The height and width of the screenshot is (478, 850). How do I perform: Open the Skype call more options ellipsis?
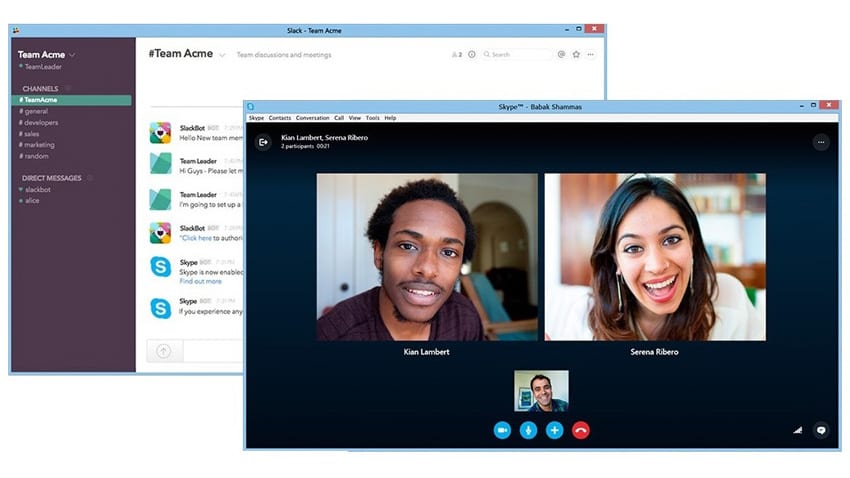tap(821, 142)
